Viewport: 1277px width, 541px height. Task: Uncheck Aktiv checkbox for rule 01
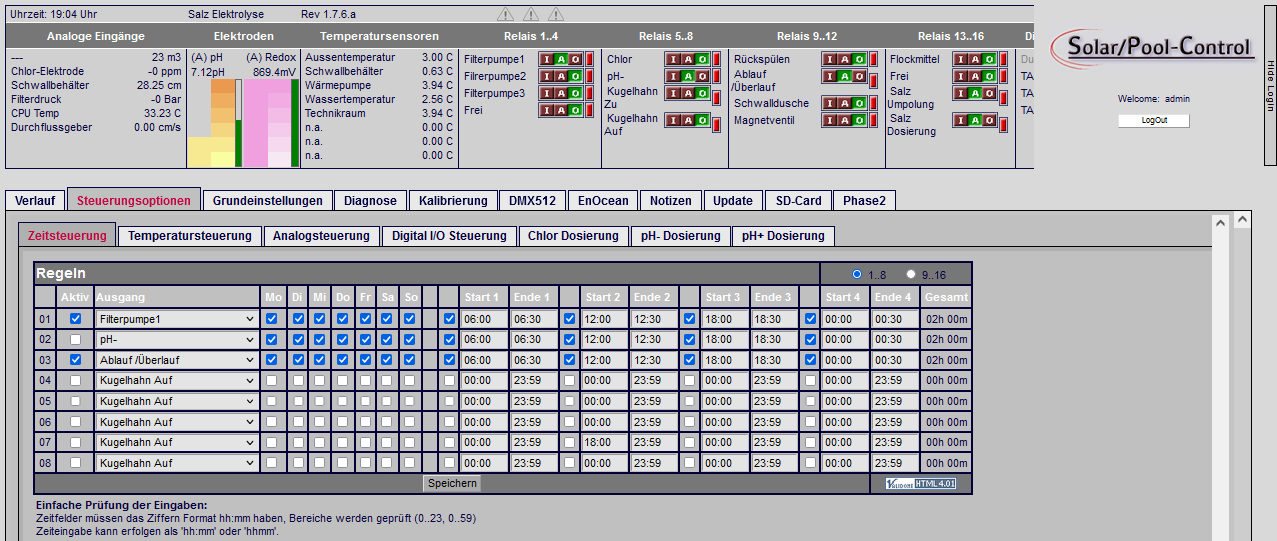pos(75,318)
